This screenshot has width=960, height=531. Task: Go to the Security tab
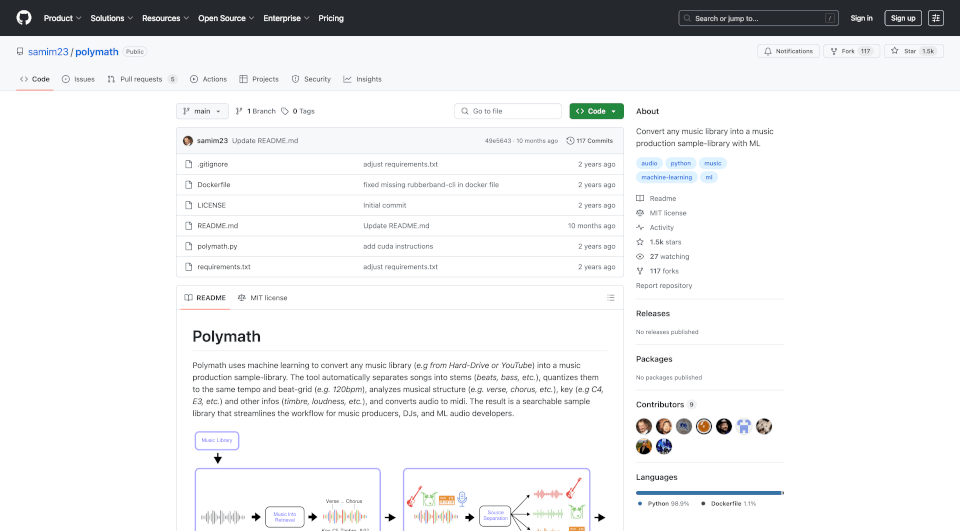(311, 79)
